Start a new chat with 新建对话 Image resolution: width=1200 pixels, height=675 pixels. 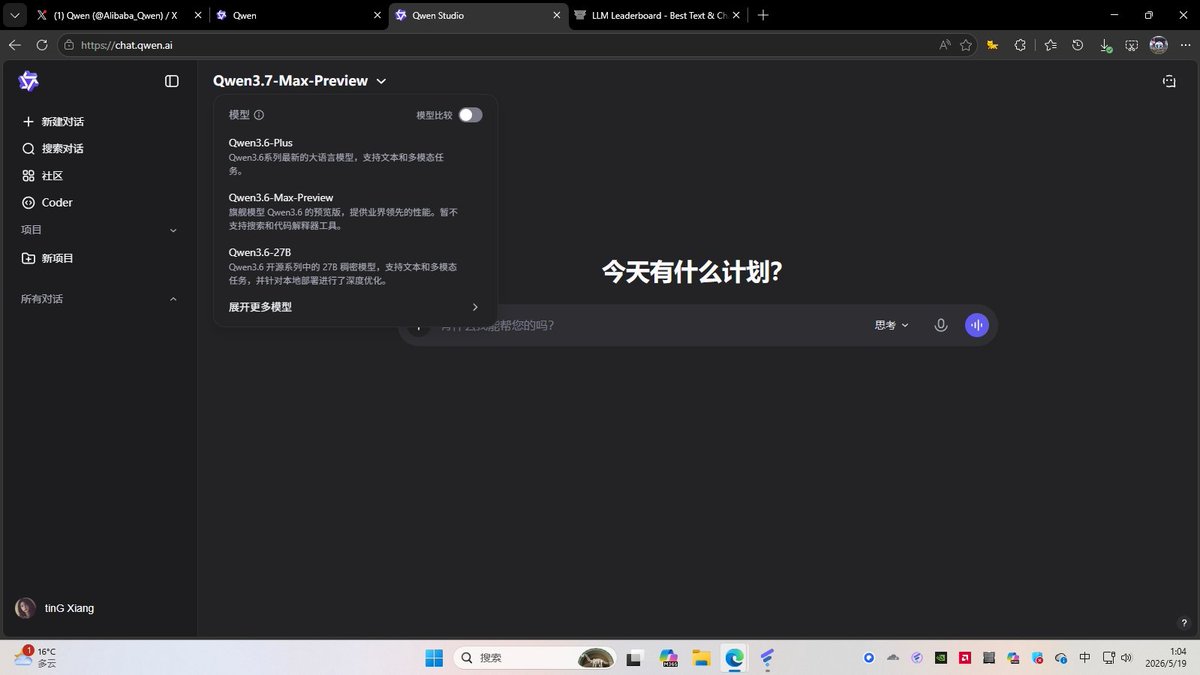pyautogui.click(x=53, y=121)
